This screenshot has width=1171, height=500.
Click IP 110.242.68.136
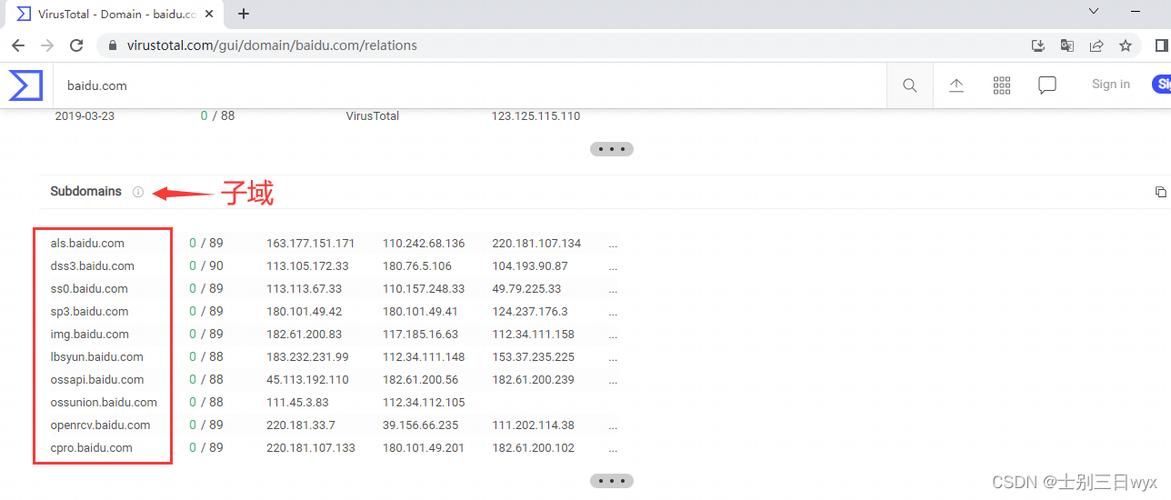[x=424, y=243]
